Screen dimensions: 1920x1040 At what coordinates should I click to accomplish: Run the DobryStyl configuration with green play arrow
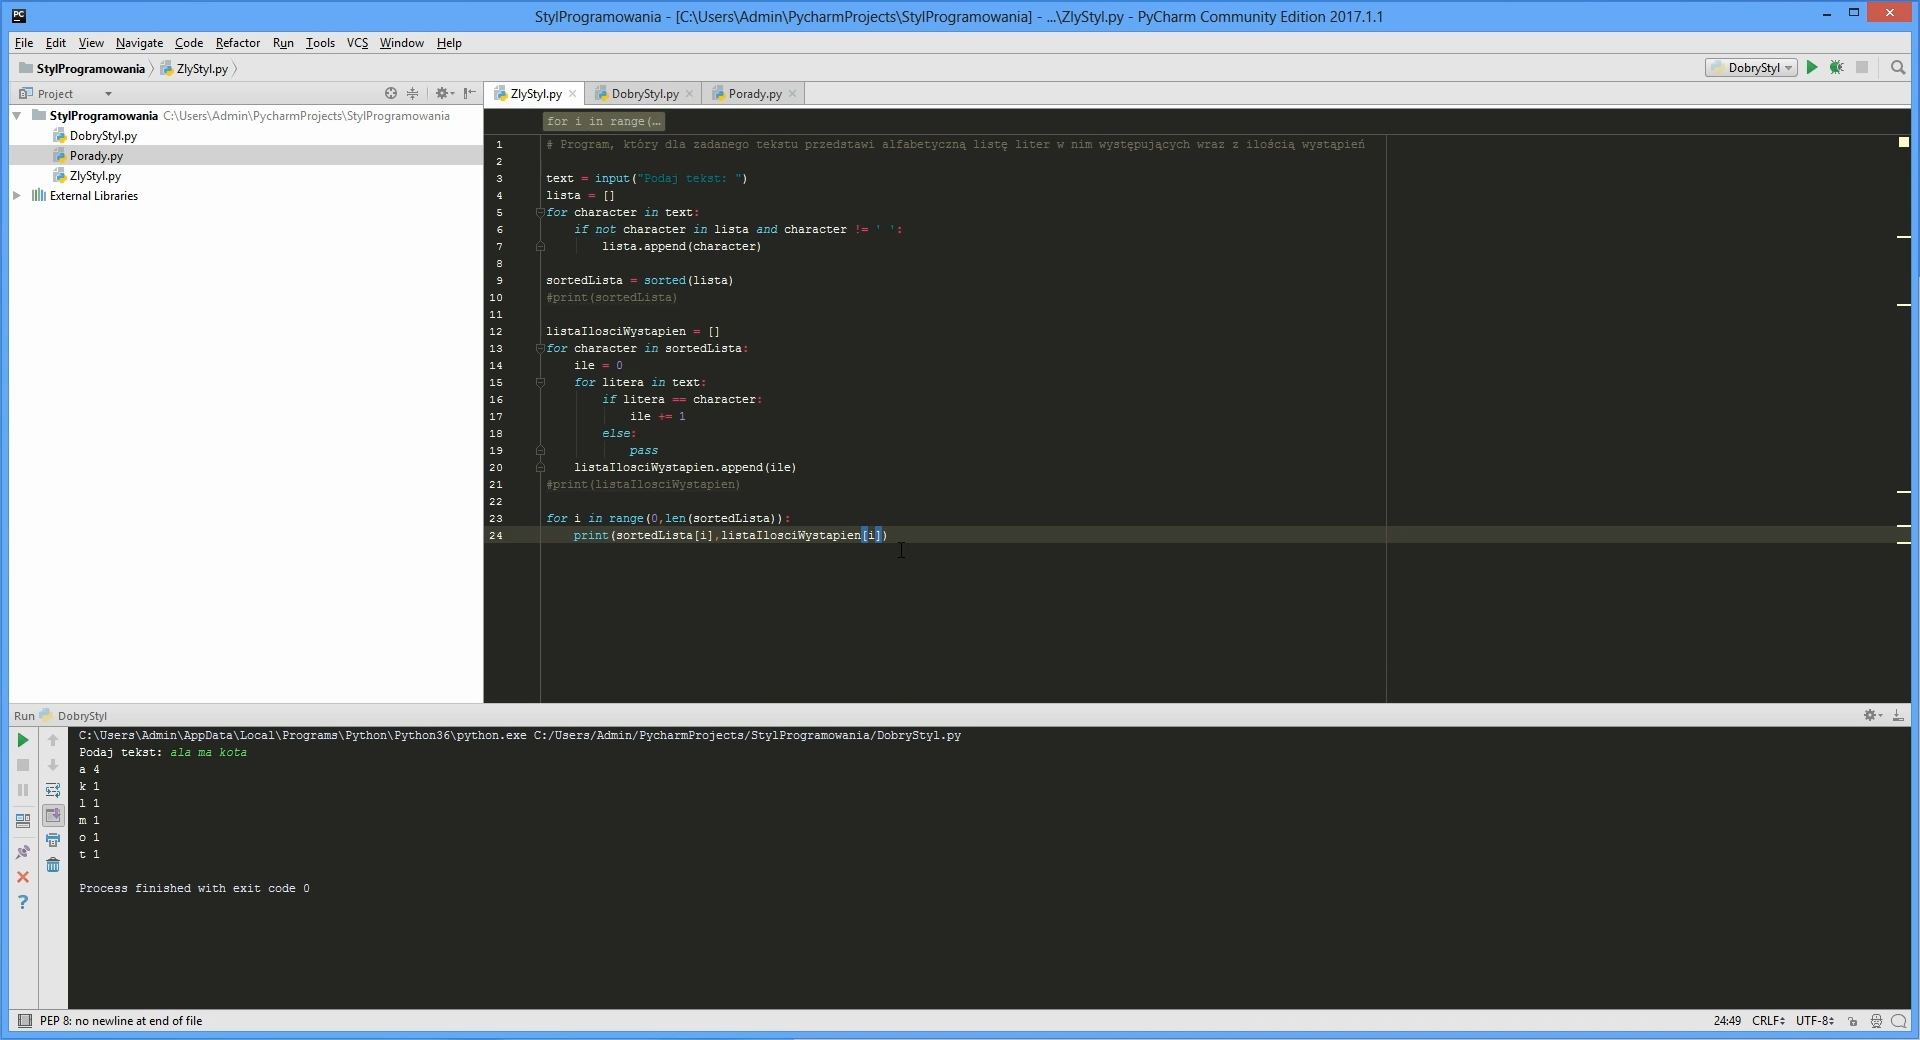(x=1812, y=67)
